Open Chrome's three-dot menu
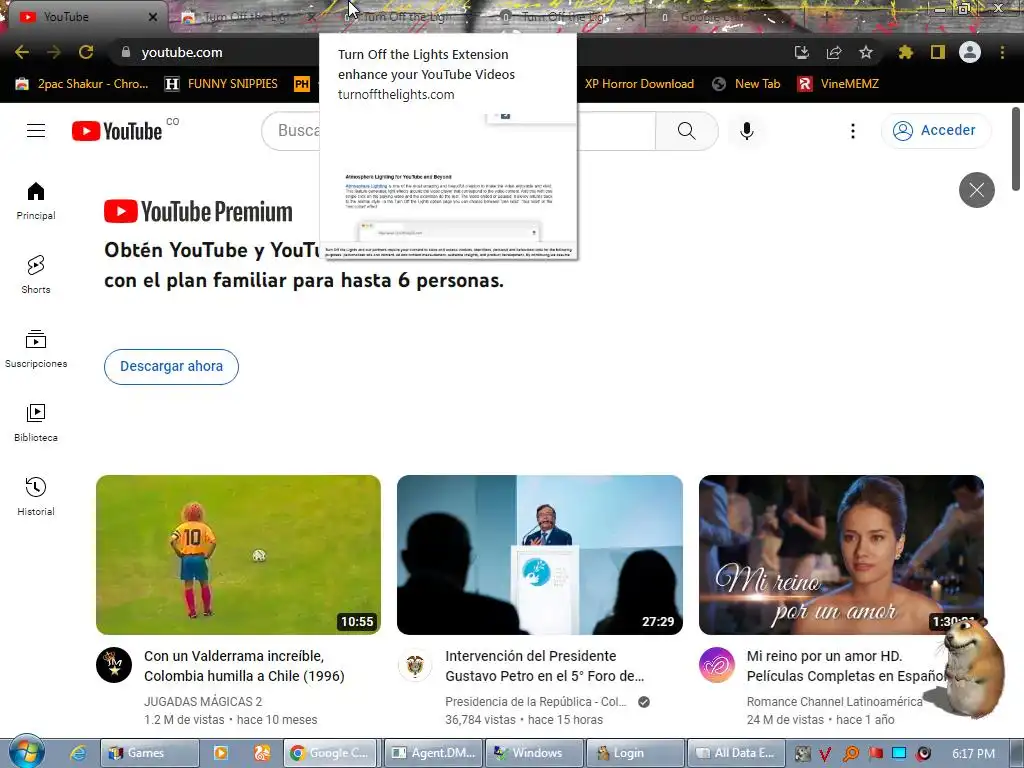 tap(1002, 52)
